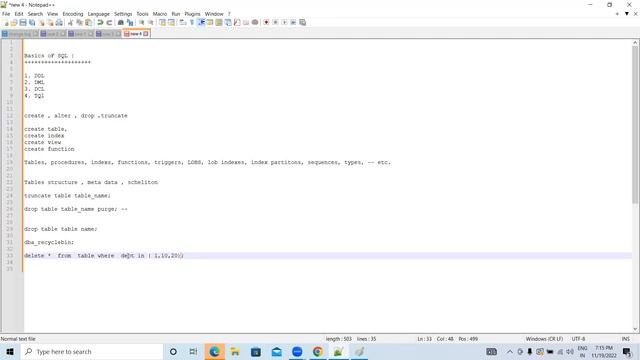This screenshot has width=640, height=360.
Task: Open the File menu
Action: click(6, 14)
